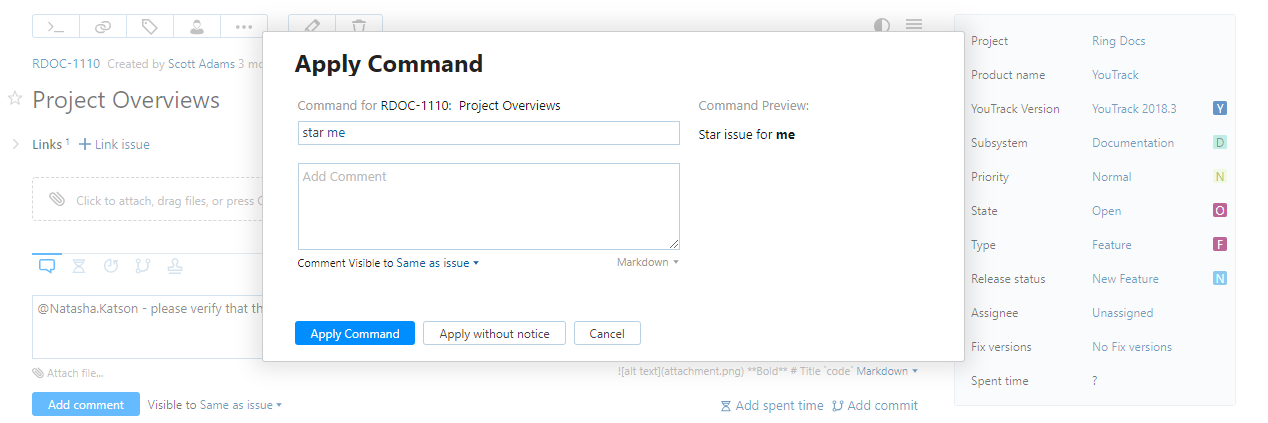Screen dimensions: 1268x423
Task: Open the Markdown dropdown in the dialog
Action: (648, 262)
